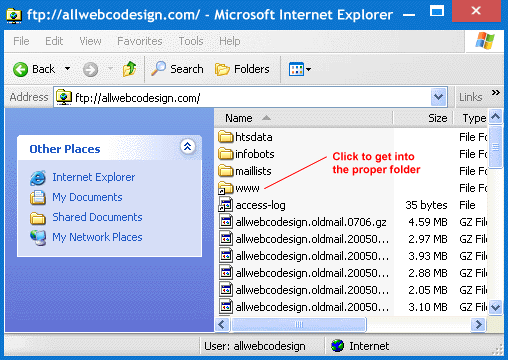Click the maillists folder name
This screenshot has height=360, width=508.
pos(253,171)
